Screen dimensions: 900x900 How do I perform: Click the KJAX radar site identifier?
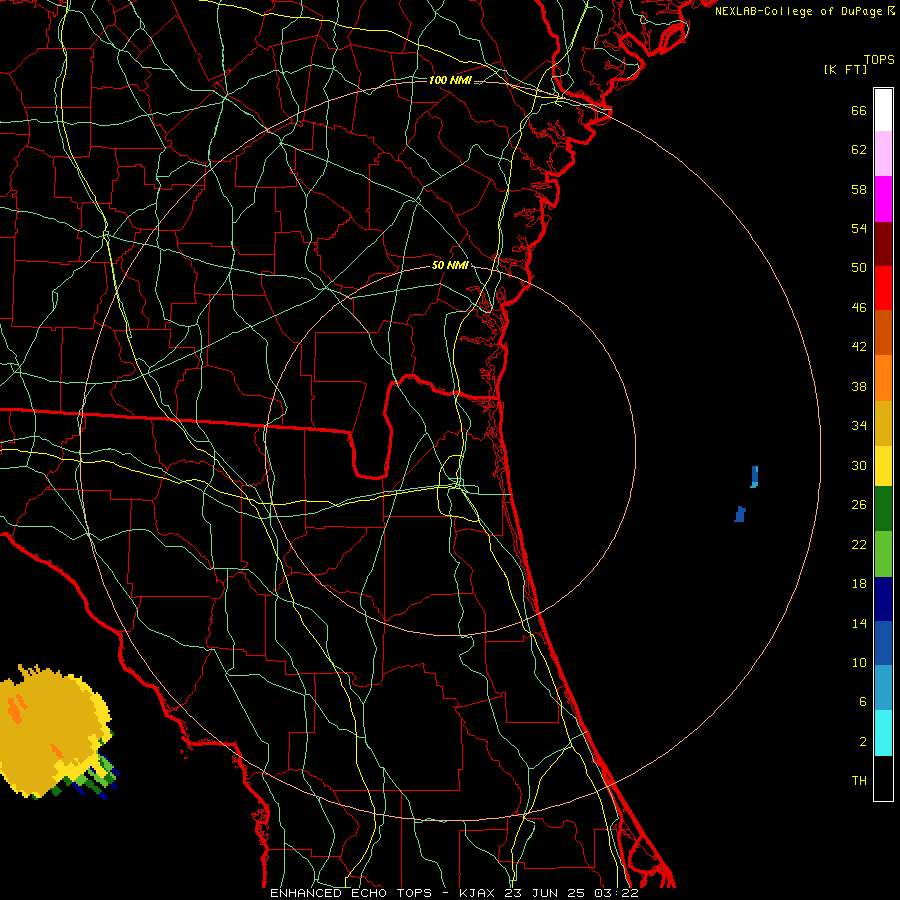[479, 893]
